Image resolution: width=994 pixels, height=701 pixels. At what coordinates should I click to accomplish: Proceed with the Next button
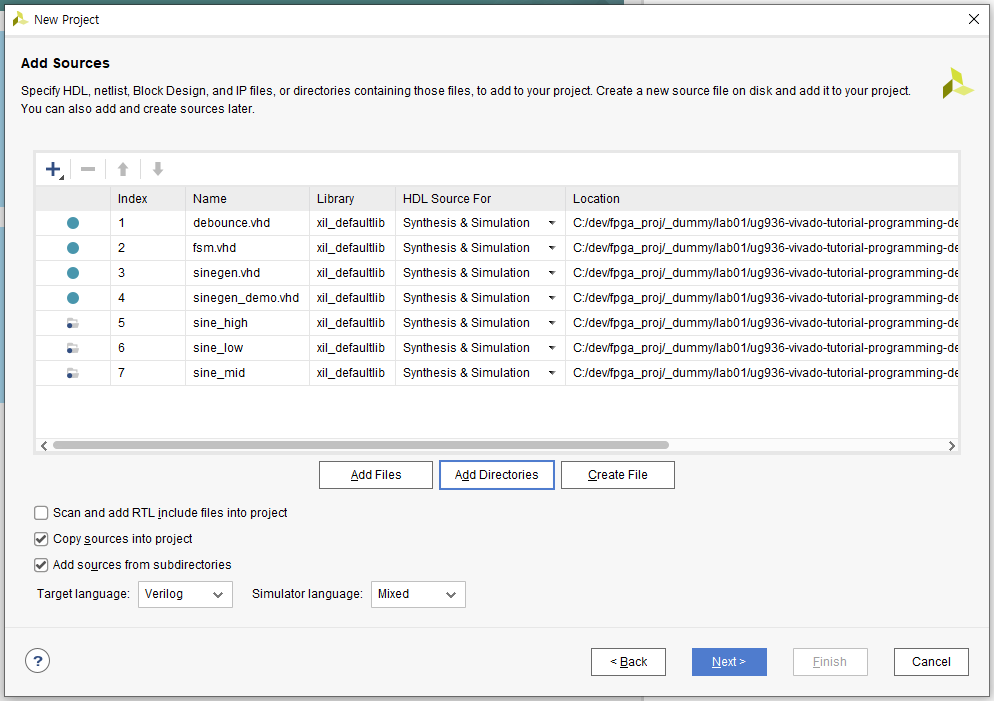[729, 662]
